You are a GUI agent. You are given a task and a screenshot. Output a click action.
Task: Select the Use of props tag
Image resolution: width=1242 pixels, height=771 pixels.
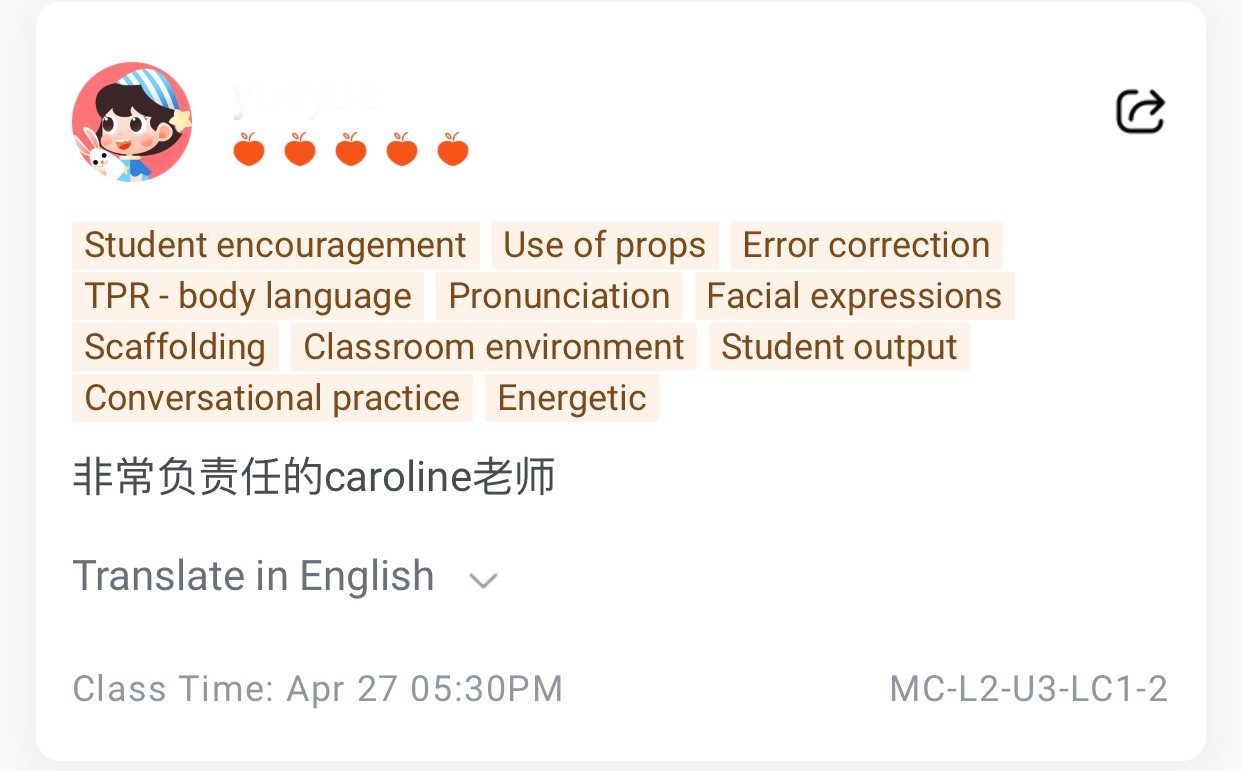(604, 245)
